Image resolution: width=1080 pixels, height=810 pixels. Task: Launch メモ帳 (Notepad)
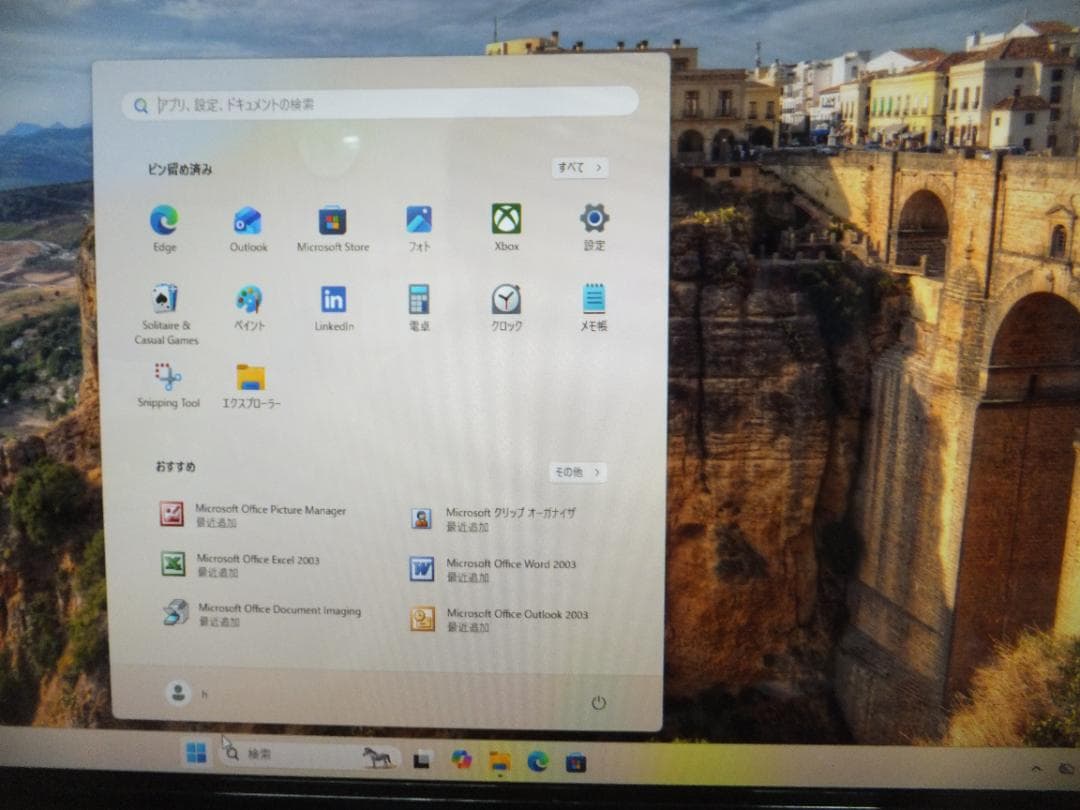[592, 302]
